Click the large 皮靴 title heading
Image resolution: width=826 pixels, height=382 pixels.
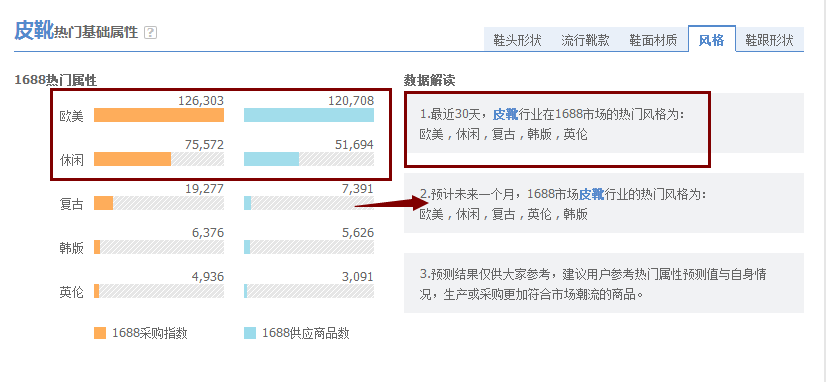[34, 31]
